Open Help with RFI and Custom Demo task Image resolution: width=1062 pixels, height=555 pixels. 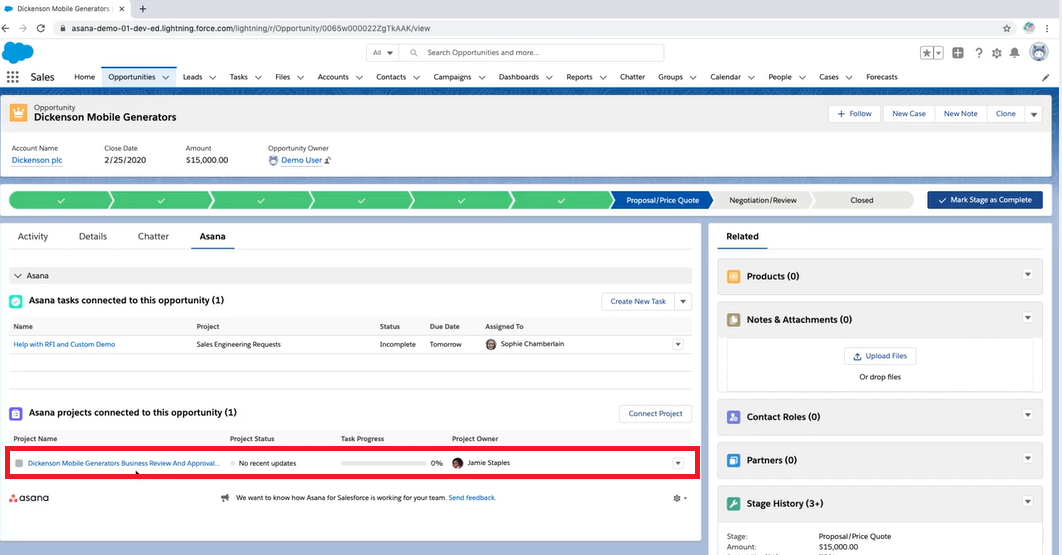point(64,344)
